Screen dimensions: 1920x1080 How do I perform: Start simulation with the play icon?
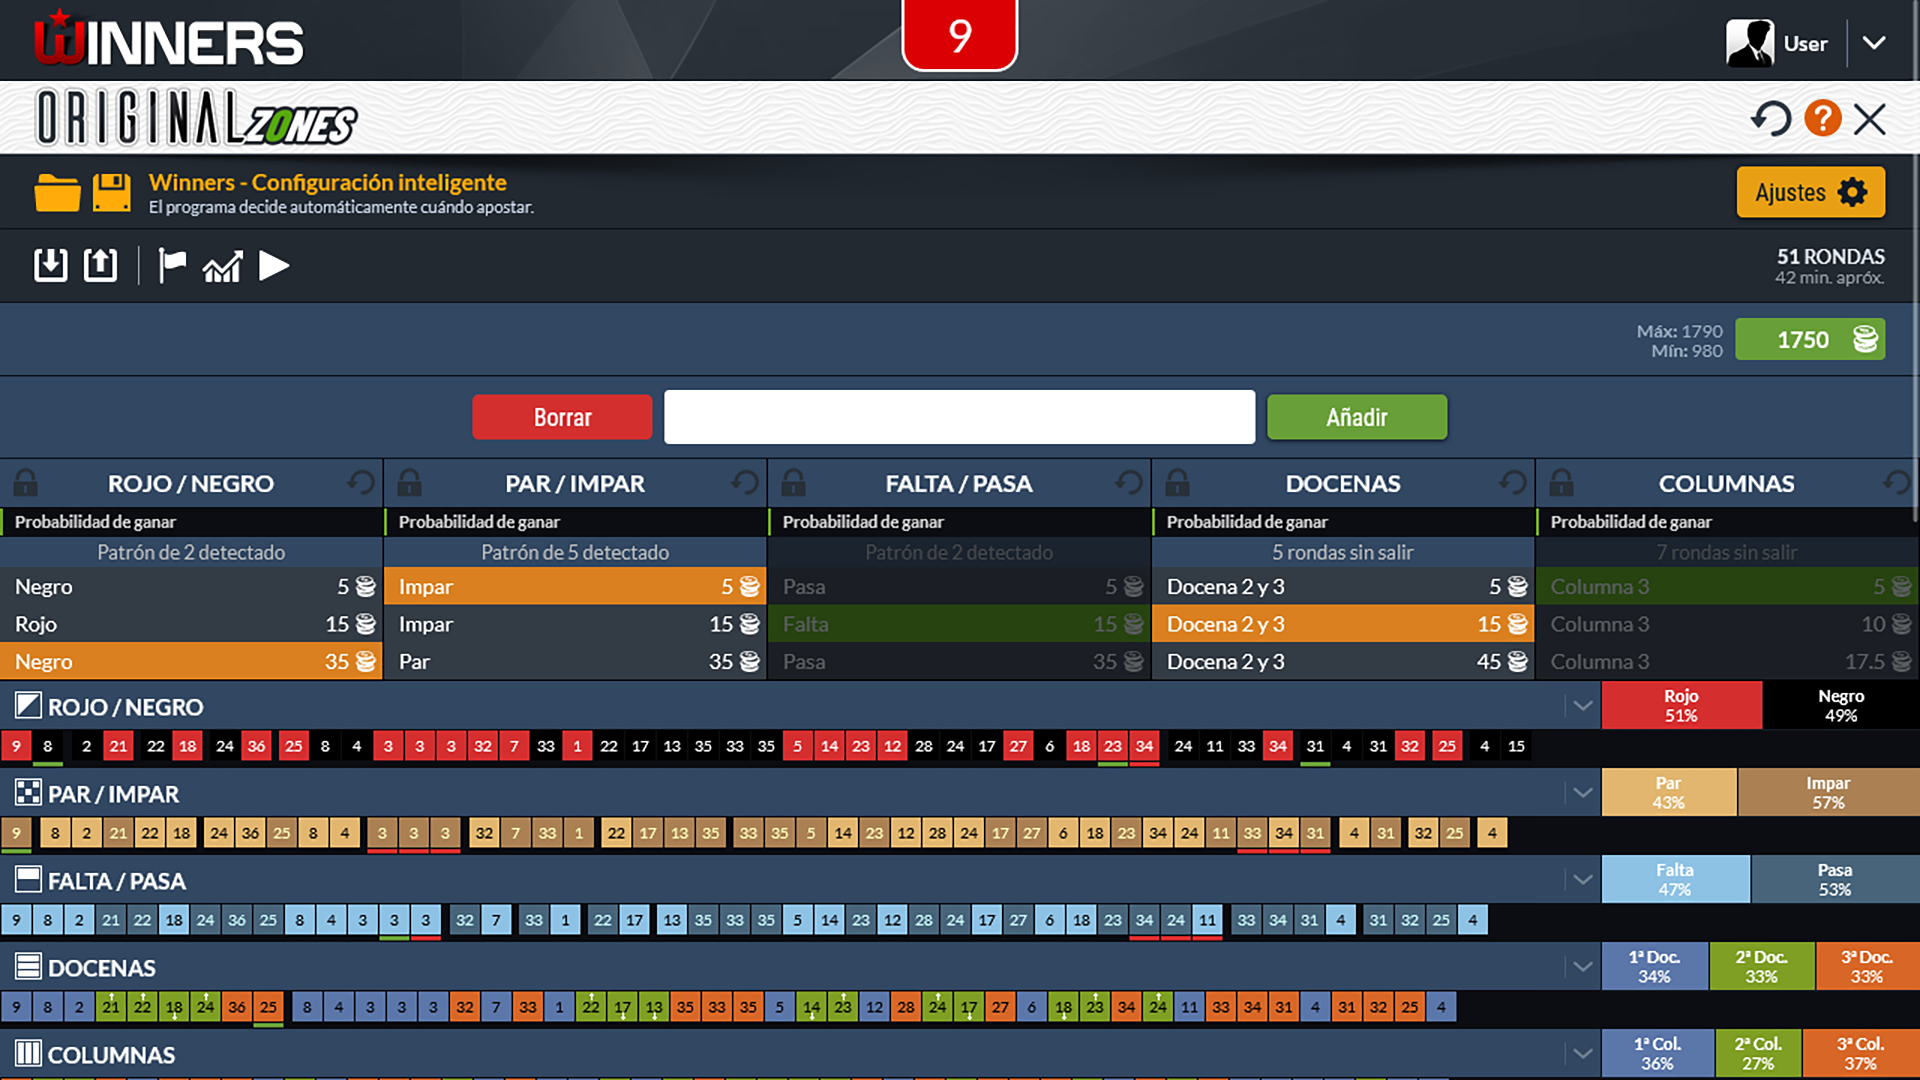click(x=274, y=265)
